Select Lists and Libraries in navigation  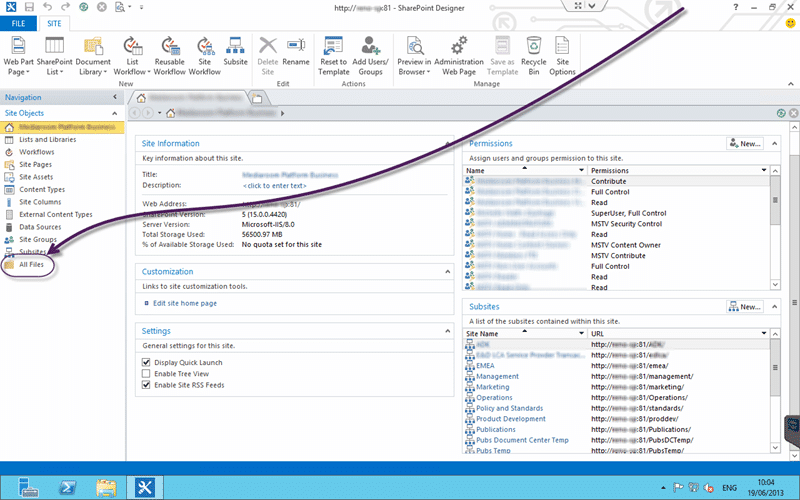[47, 139]
